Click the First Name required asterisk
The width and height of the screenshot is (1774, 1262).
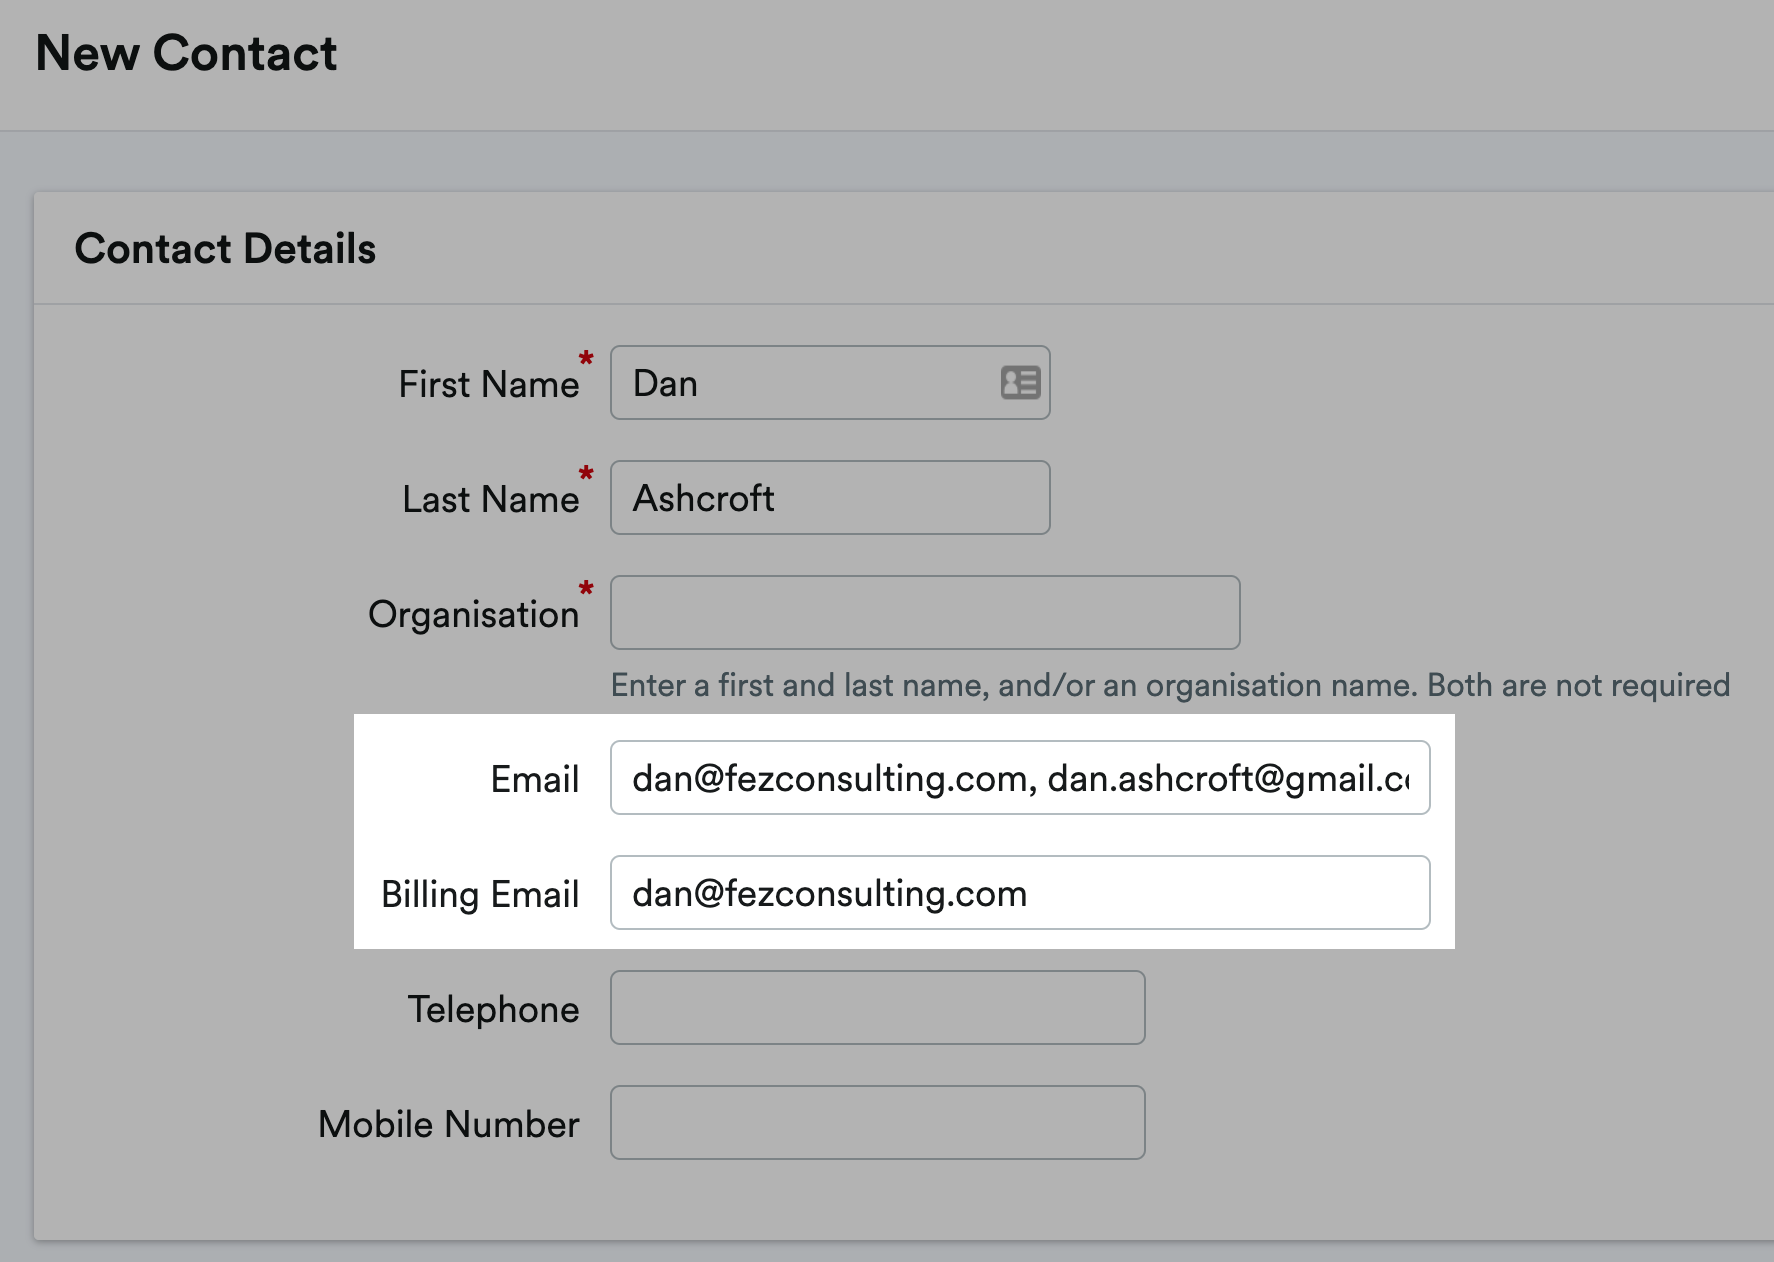[586, 358]
